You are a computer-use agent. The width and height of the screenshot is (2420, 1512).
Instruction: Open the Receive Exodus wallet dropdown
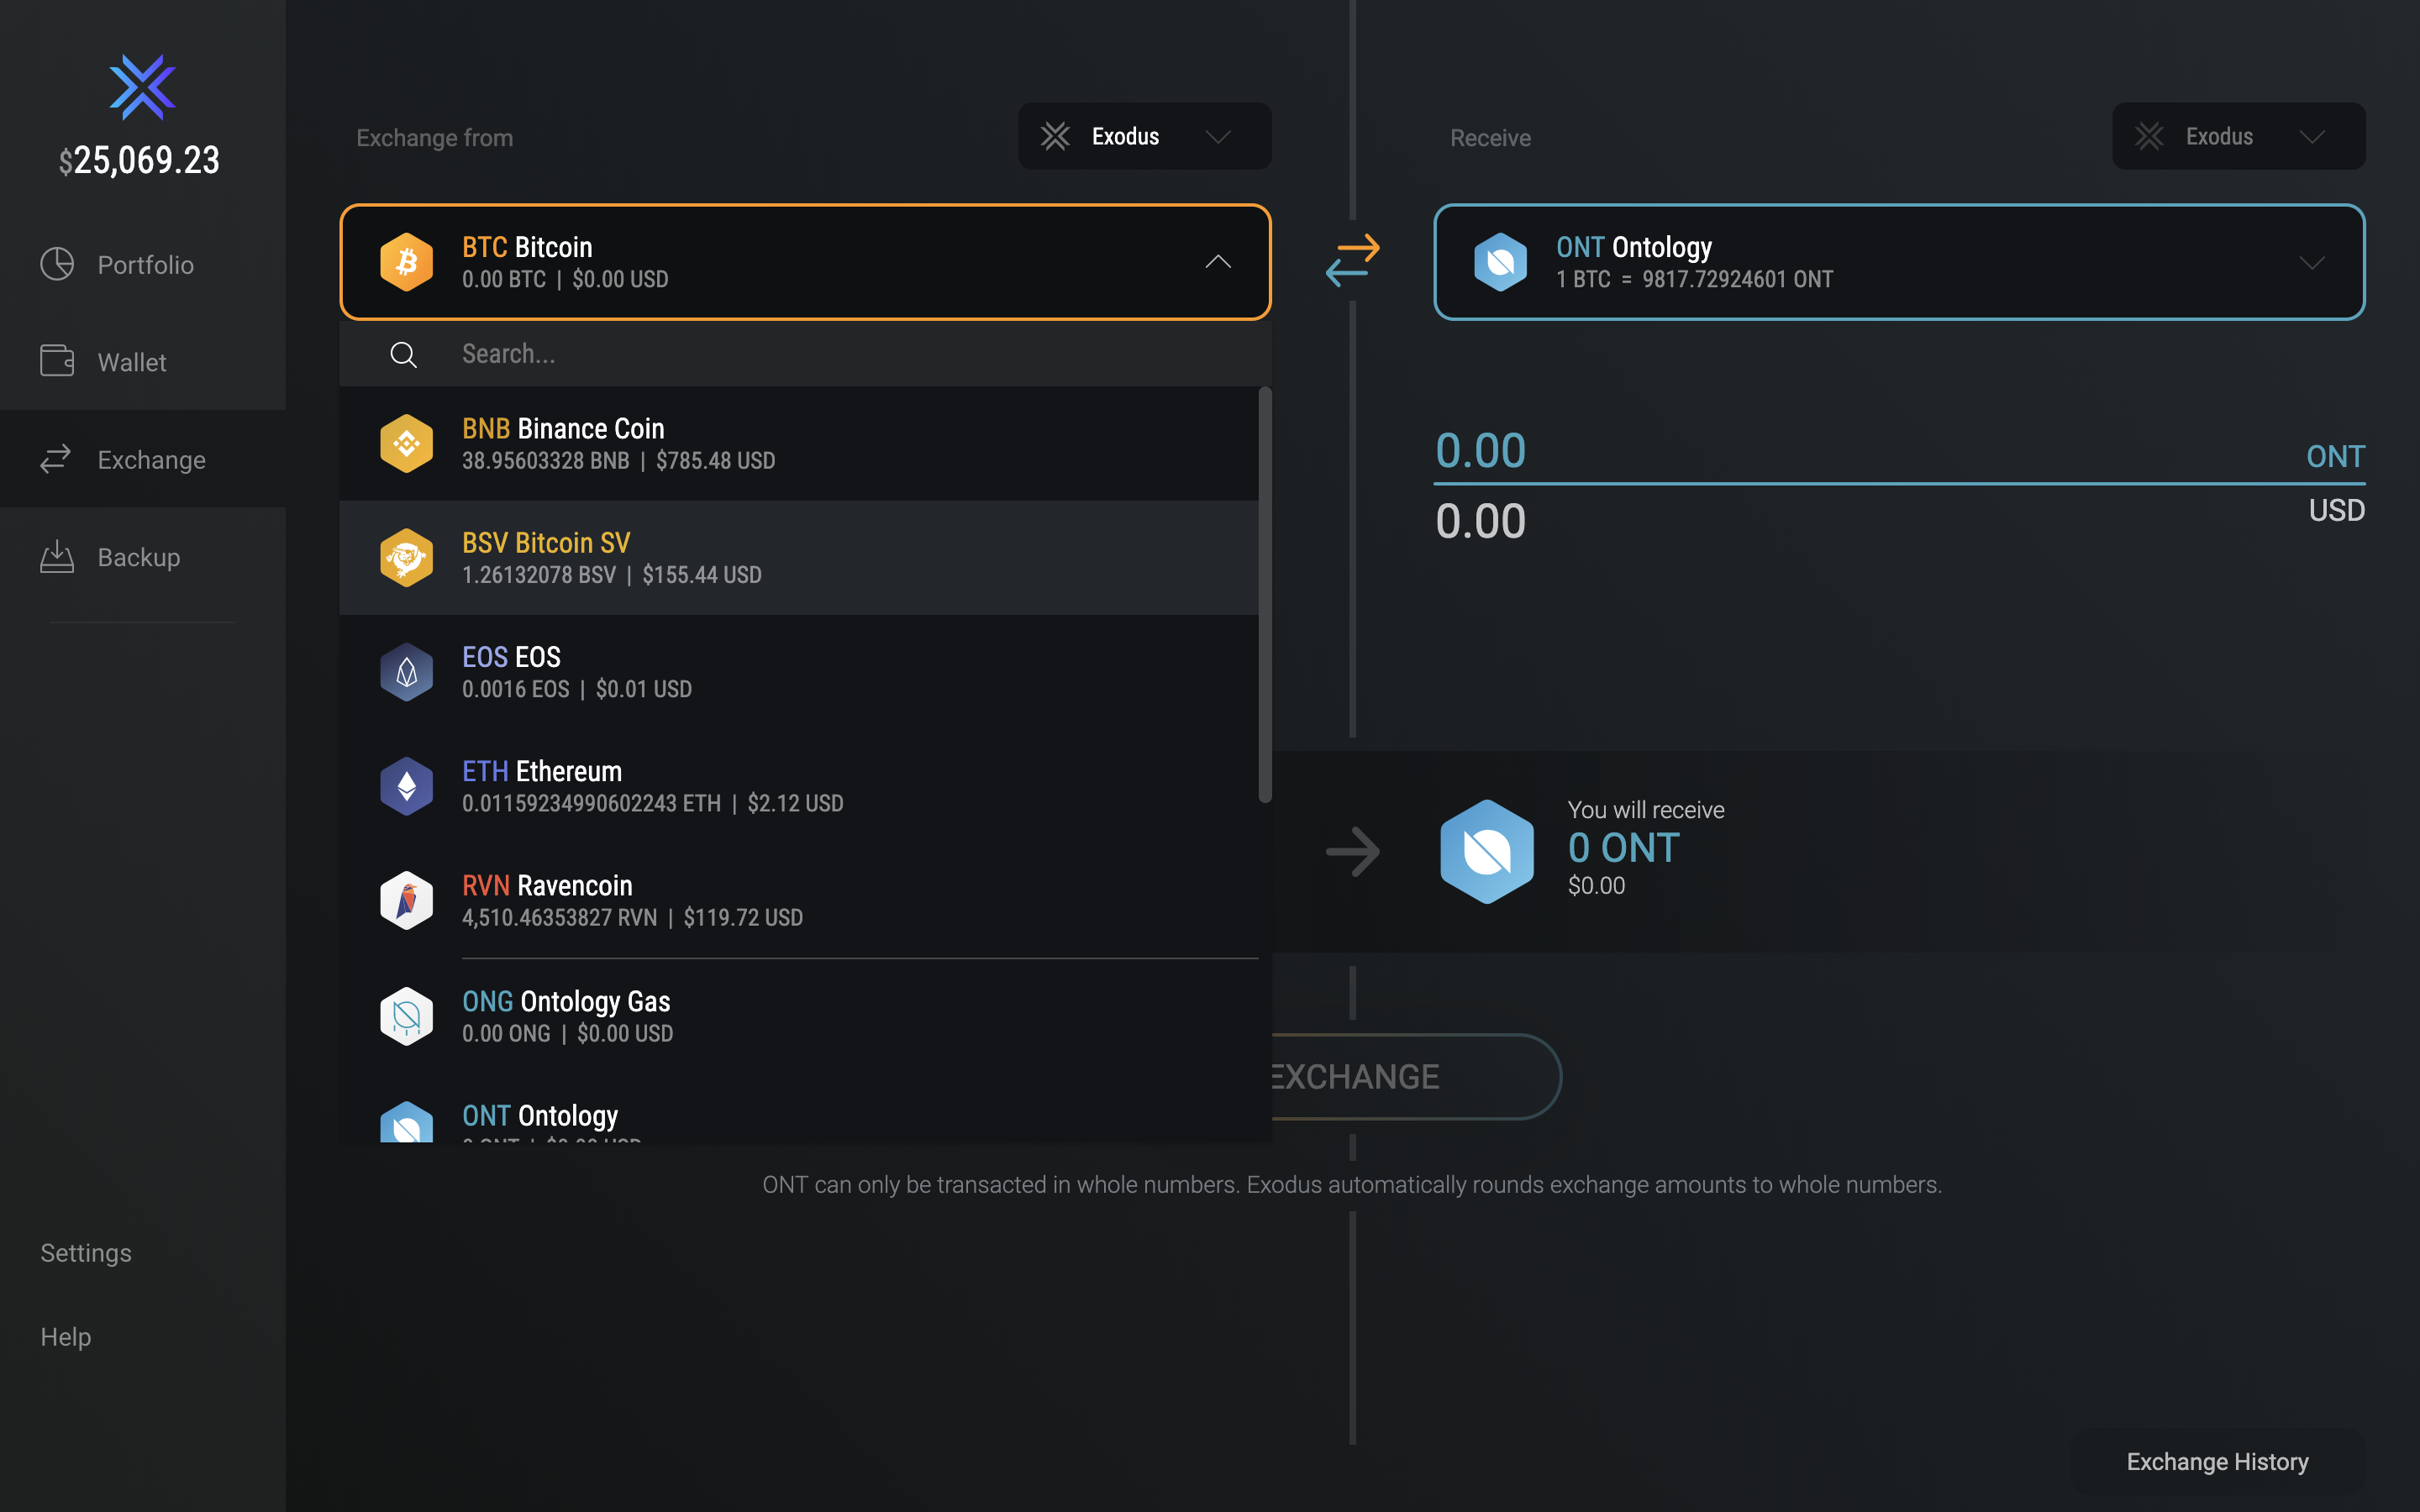click(x=2238, y=136)
